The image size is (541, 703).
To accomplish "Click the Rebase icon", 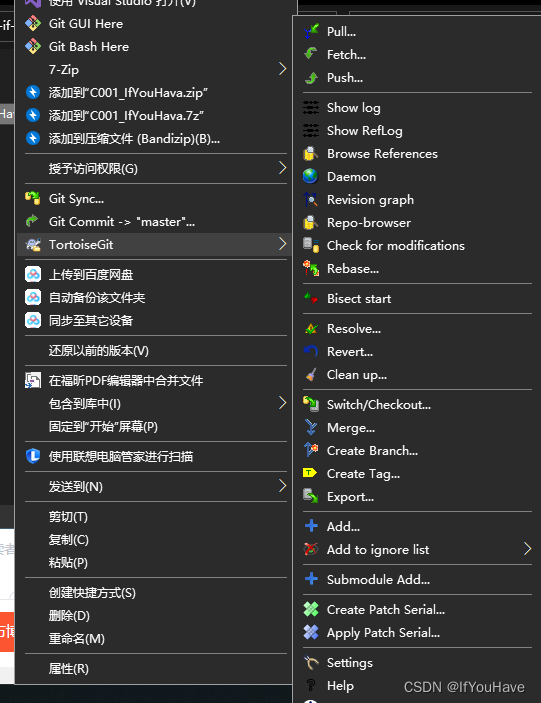I will pyautogui.click(x=311, y=269).
